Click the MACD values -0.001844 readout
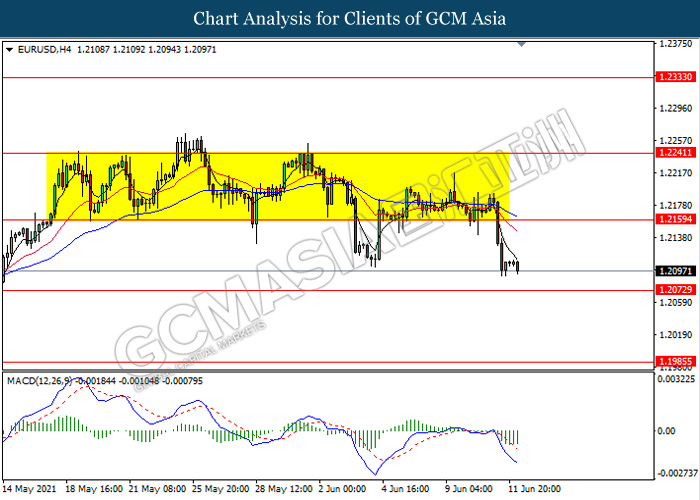700x500 pixels. coord(95,381)
